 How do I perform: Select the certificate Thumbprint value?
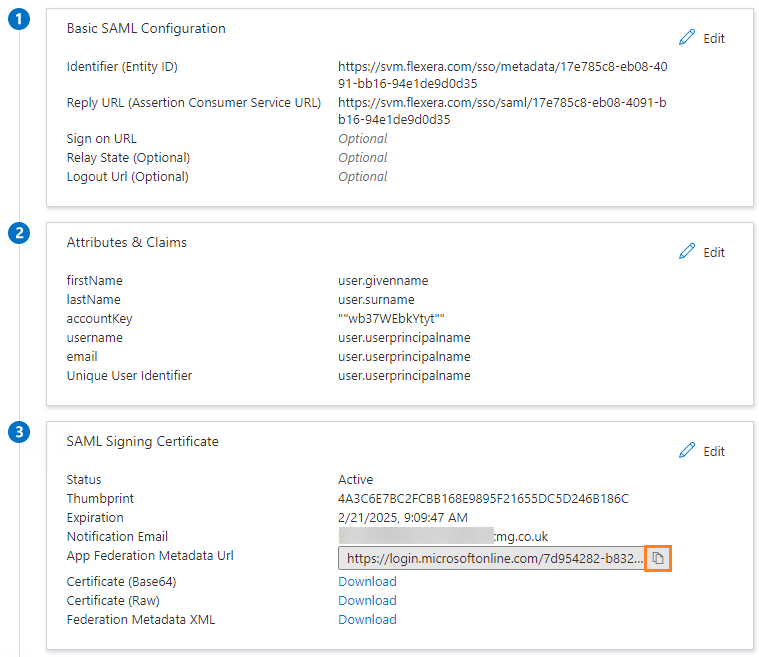[x=483, y=499]
